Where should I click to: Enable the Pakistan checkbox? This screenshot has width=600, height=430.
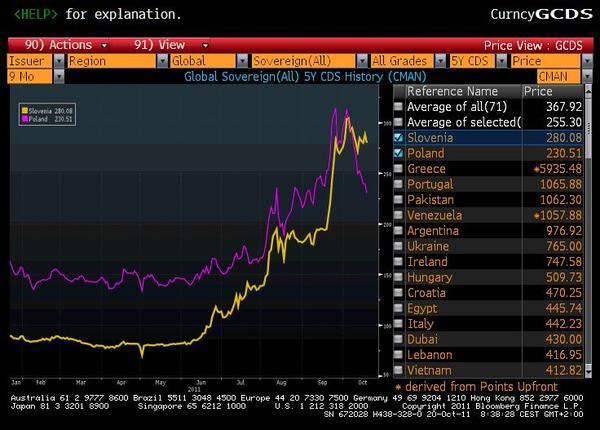tap(398, 199)
